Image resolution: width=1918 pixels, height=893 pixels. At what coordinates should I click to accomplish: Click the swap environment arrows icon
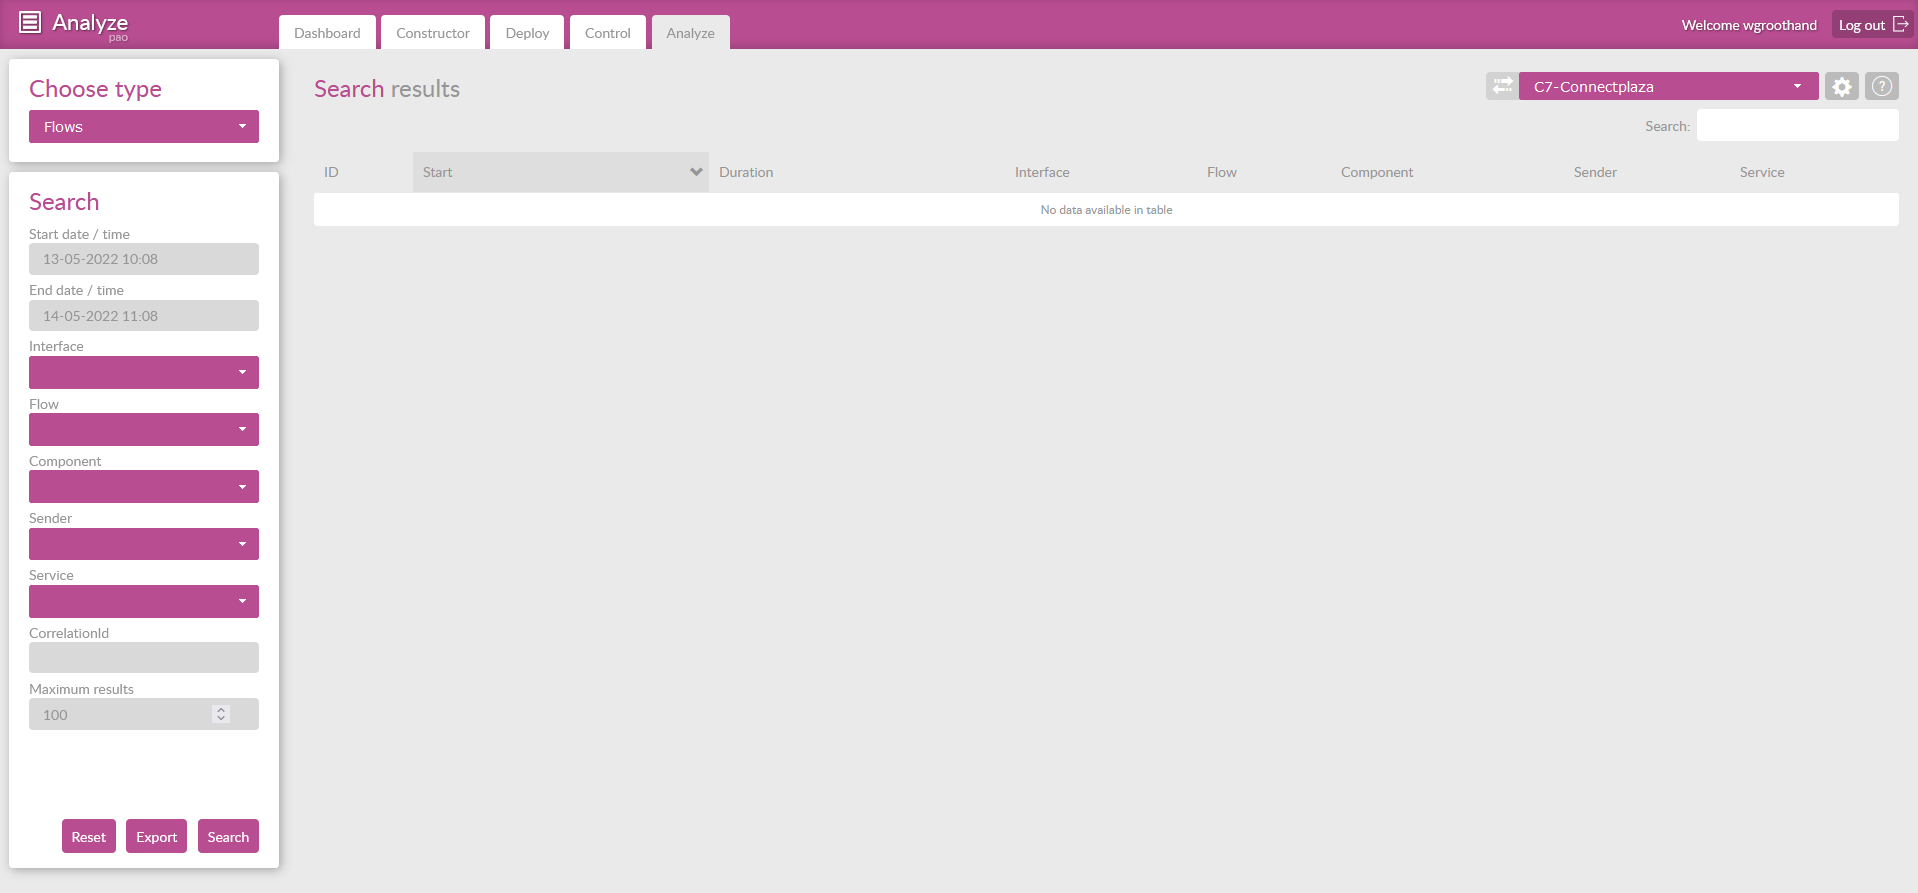click(x=1502, y=86)
